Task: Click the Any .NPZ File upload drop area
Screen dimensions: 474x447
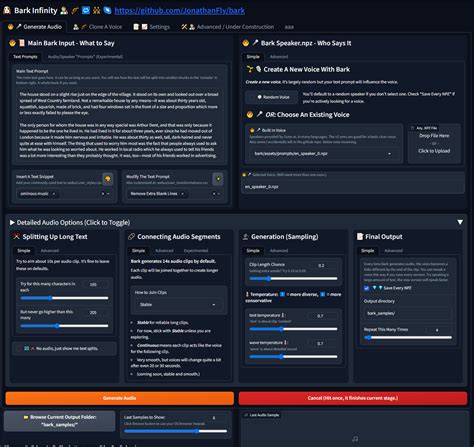Action: tap(434, 143)
